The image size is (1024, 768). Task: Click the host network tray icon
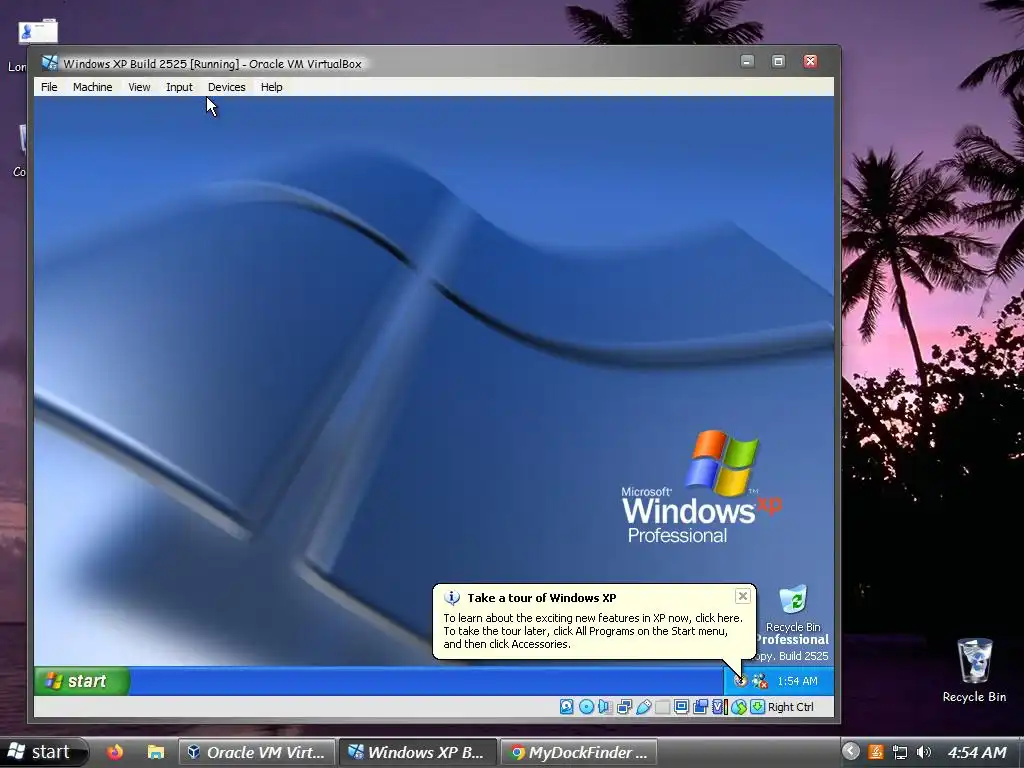(x=900, y=752)
